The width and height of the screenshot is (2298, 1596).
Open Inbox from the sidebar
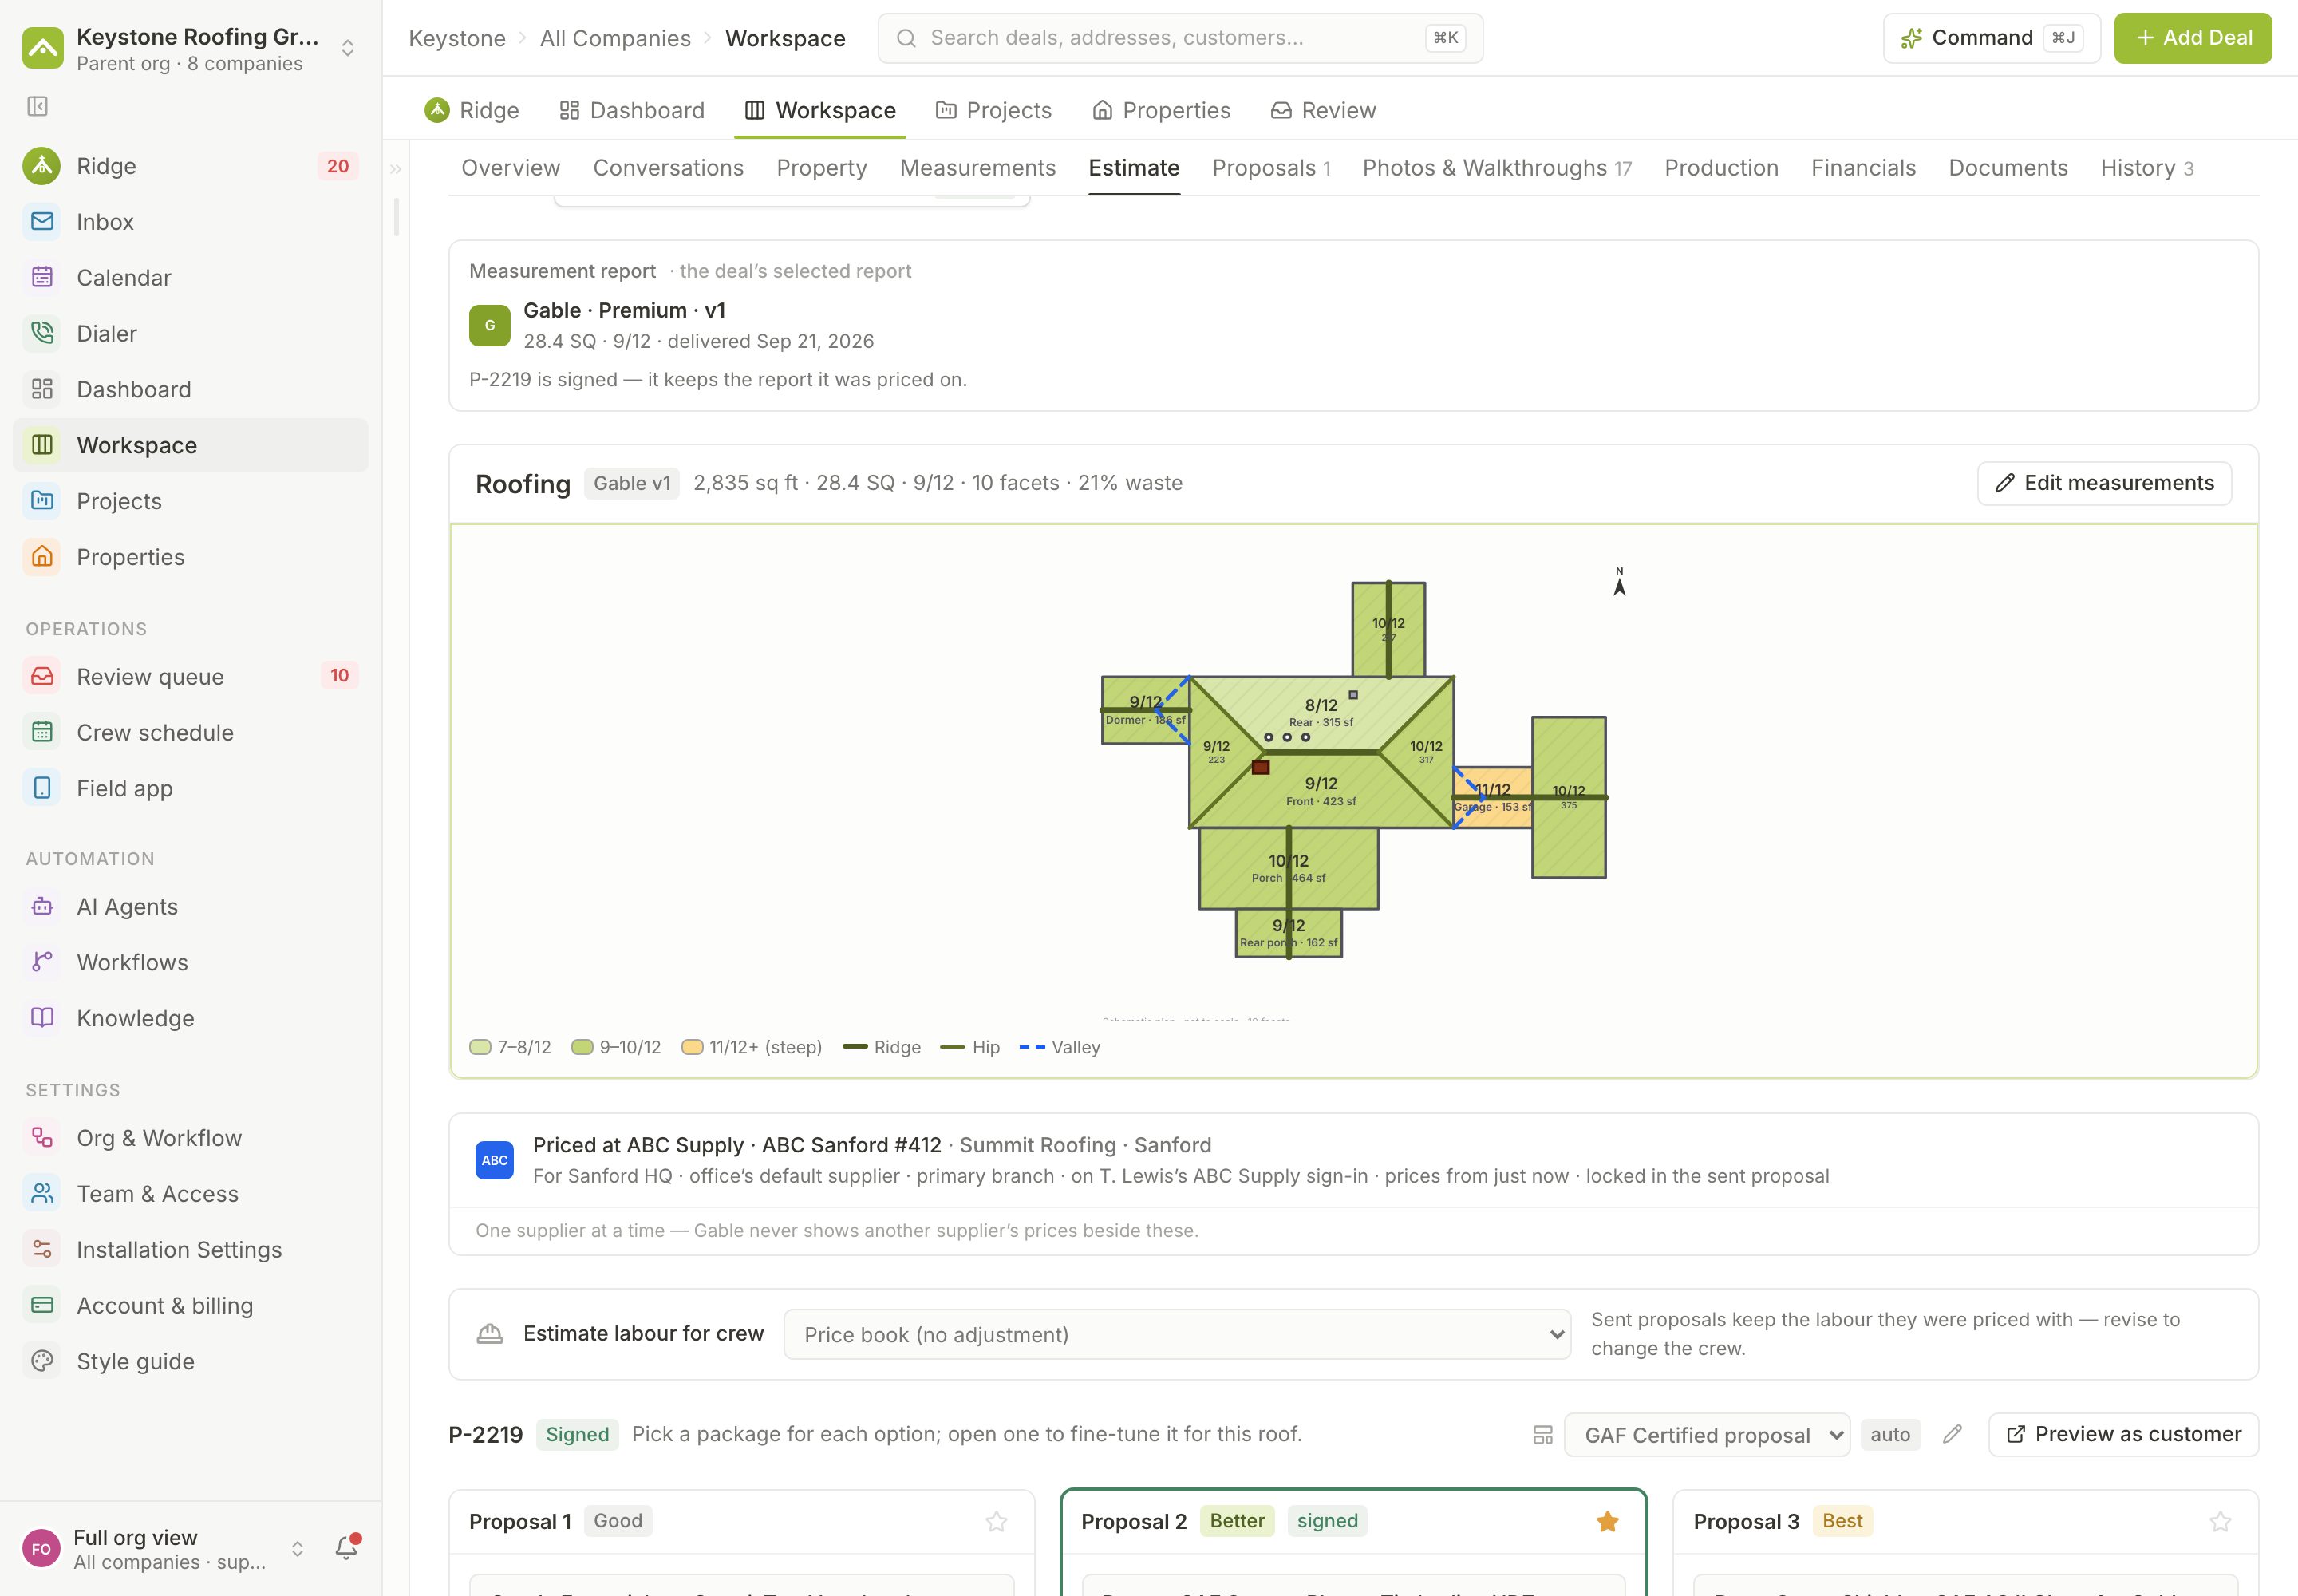[x=190, y=222]
